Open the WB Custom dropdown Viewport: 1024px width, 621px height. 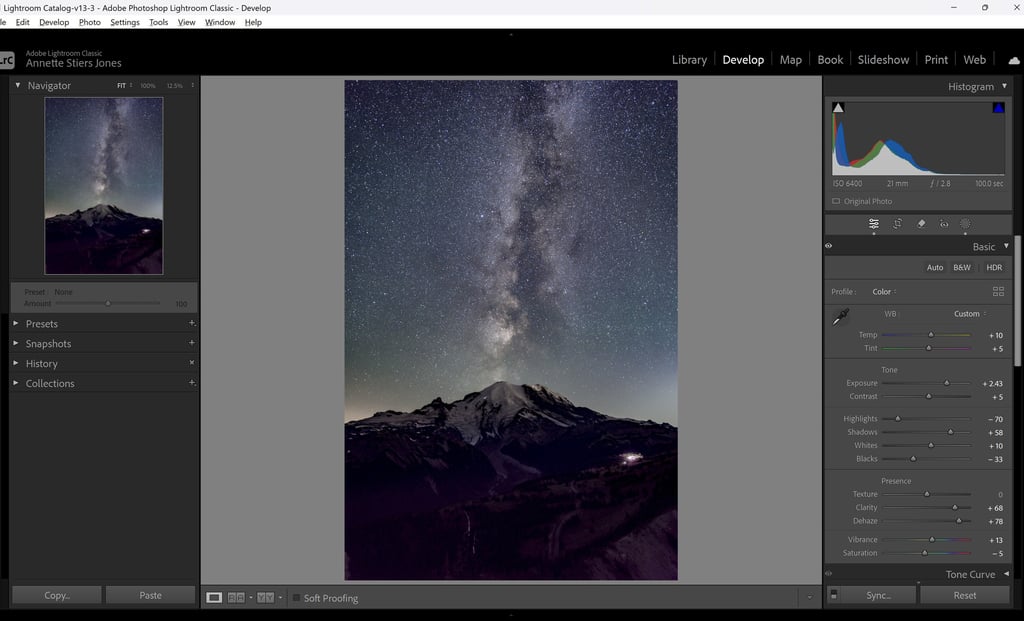[x=970, y=313]
